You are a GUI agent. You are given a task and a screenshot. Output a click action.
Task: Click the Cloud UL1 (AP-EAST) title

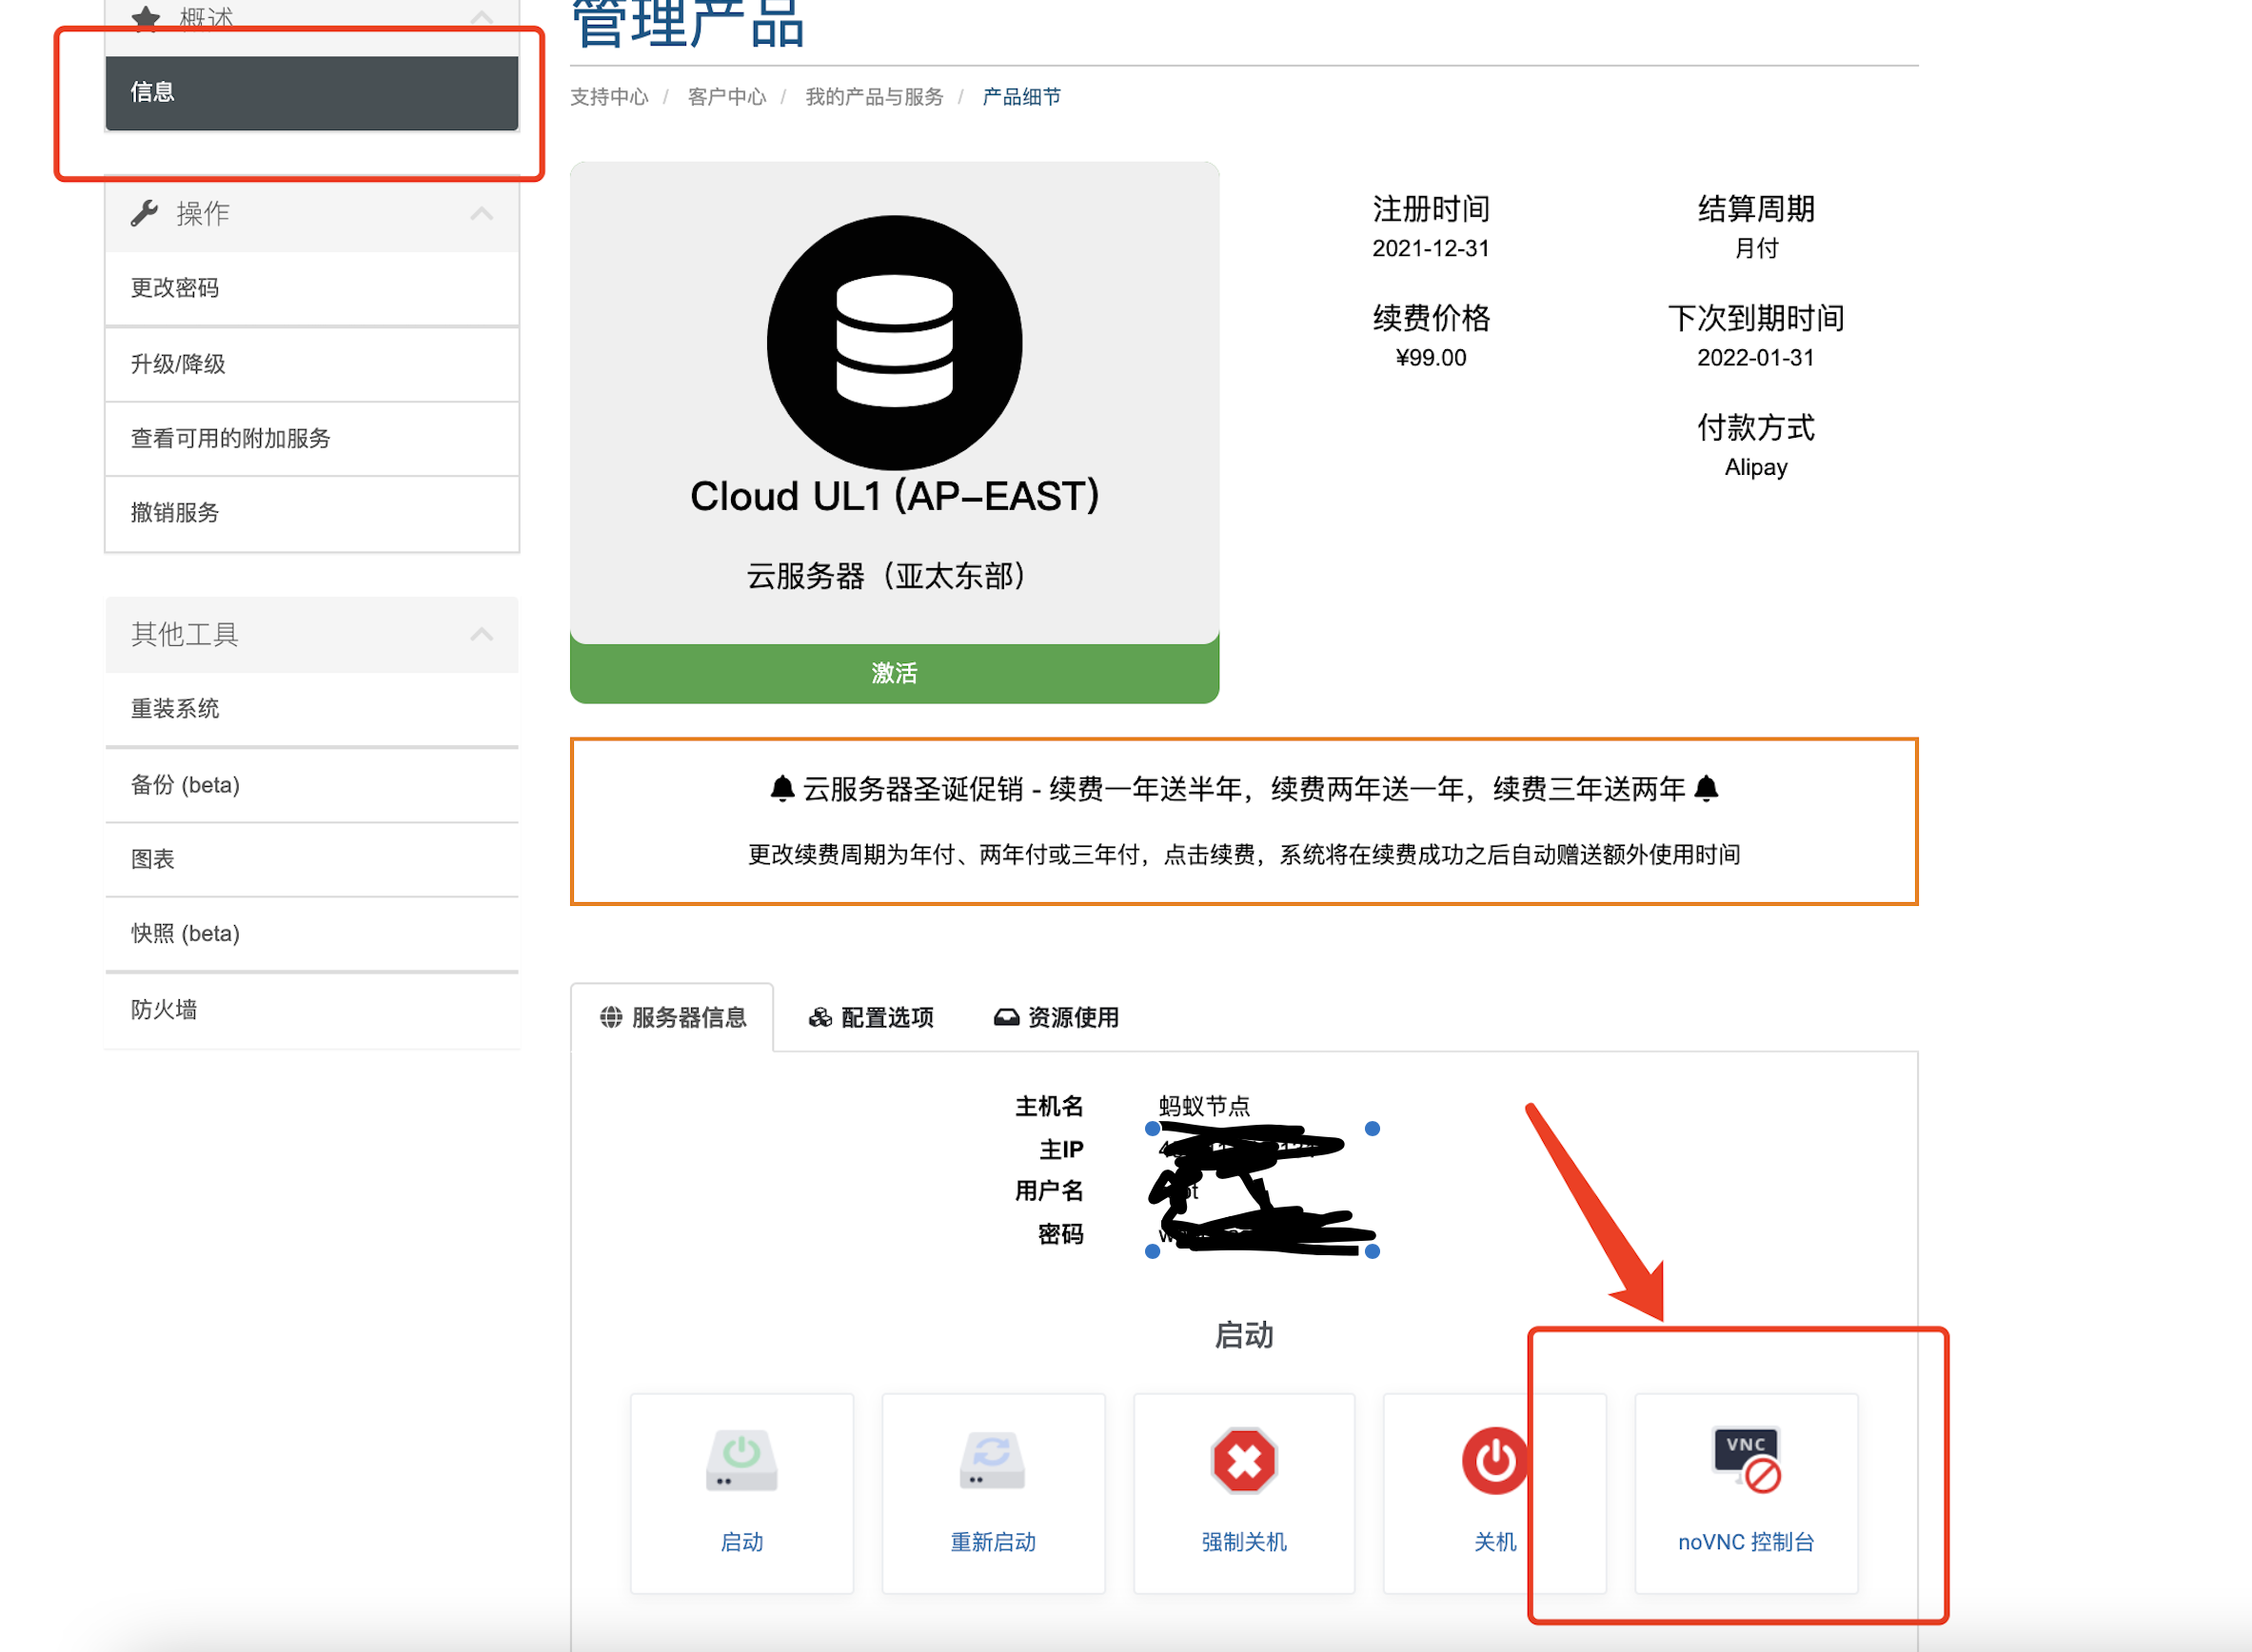(x=894, y=497)
